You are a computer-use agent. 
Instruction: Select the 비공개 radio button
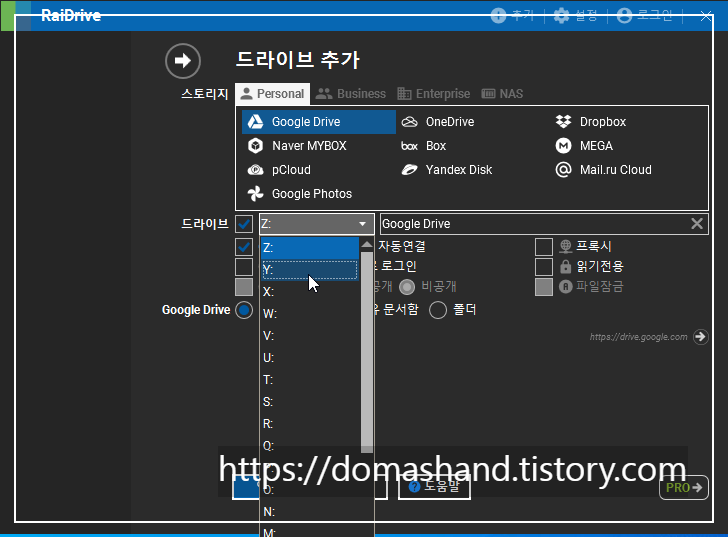(407, 287)
